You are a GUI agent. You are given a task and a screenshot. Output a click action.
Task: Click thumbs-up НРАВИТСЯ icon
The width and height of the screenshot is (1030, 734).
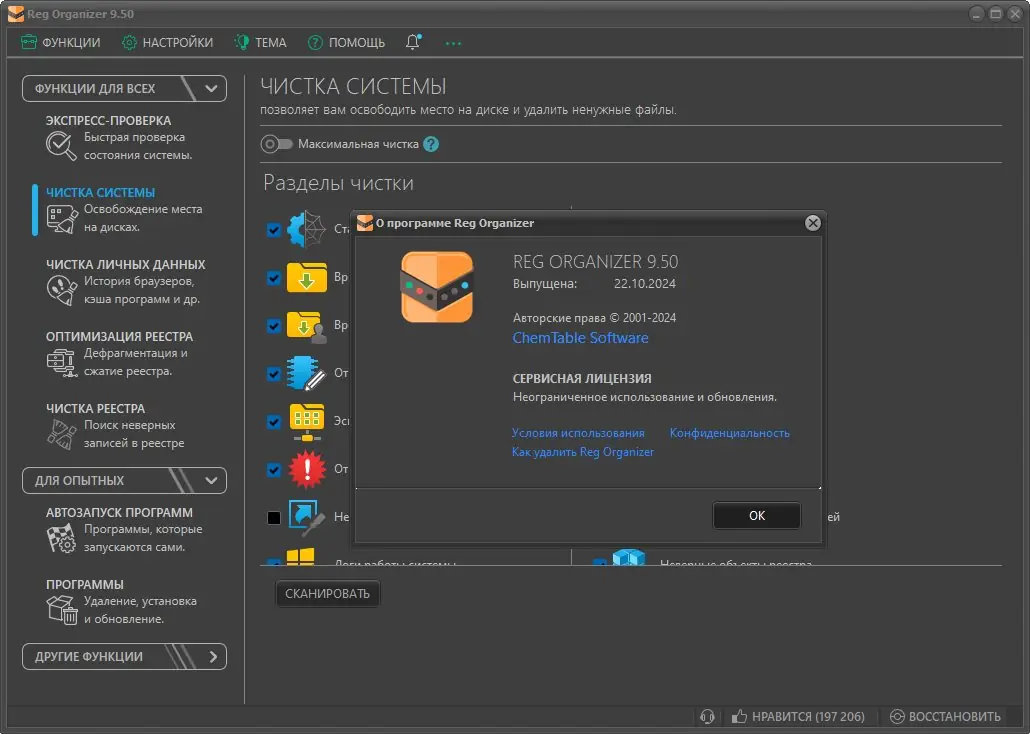click(x=739, y=716)
